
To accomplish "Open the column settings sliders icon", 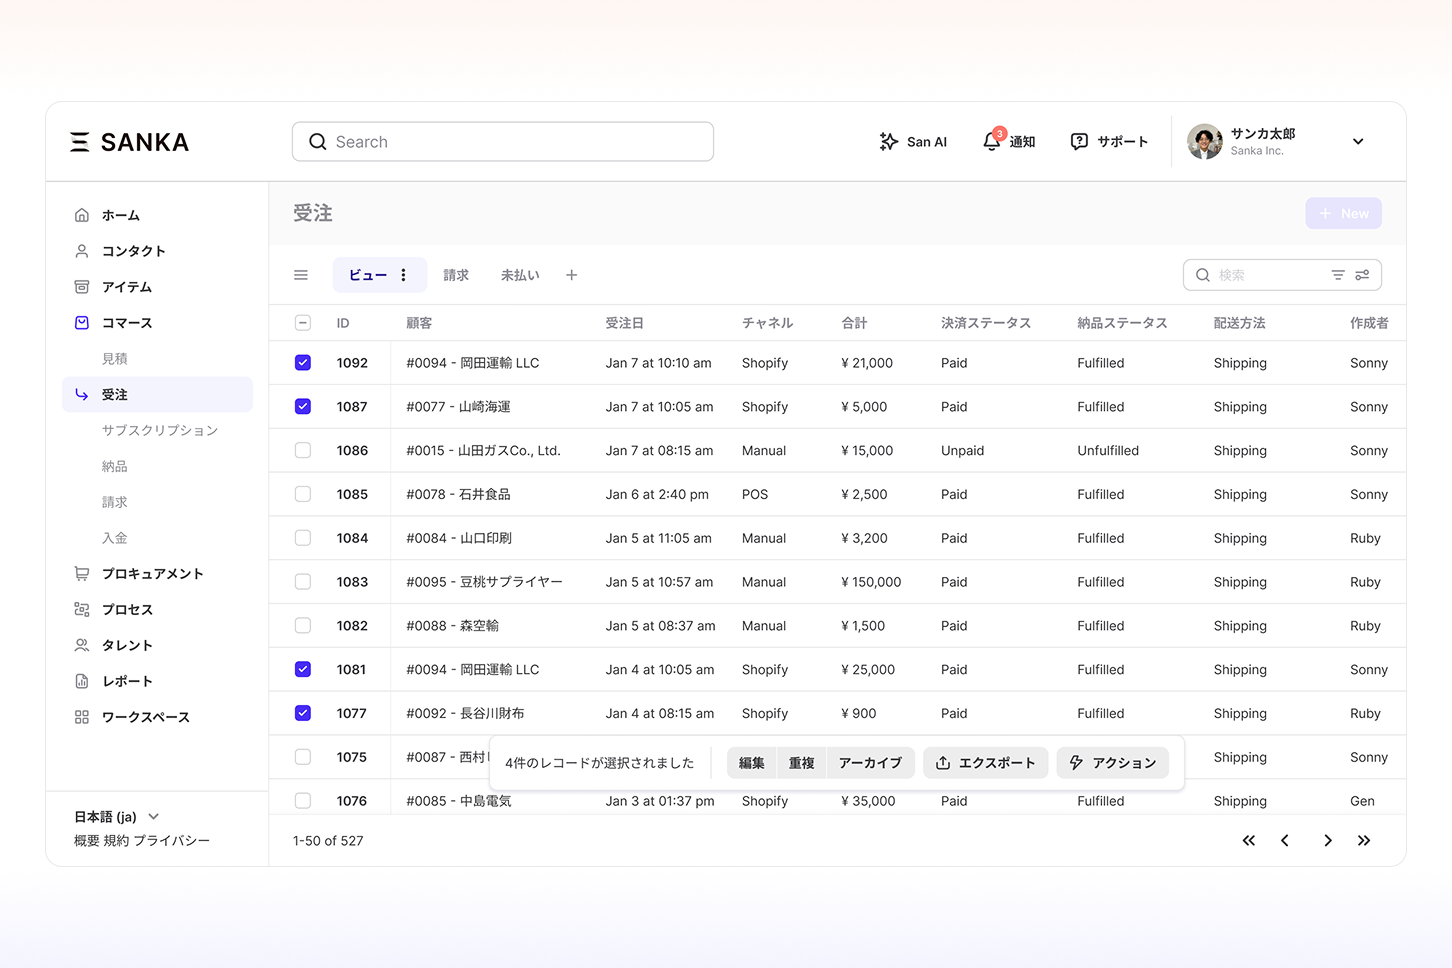I will [1362, 275].
